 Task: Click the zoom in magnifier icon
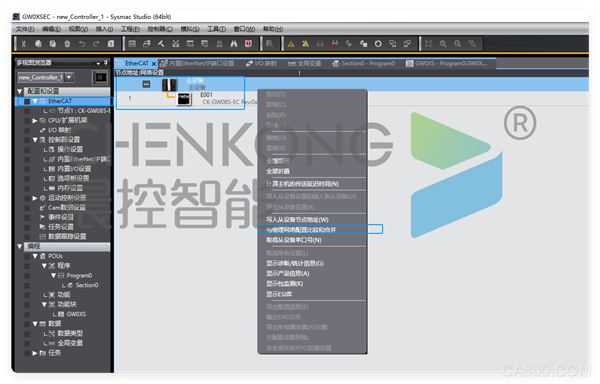point(443,44)
